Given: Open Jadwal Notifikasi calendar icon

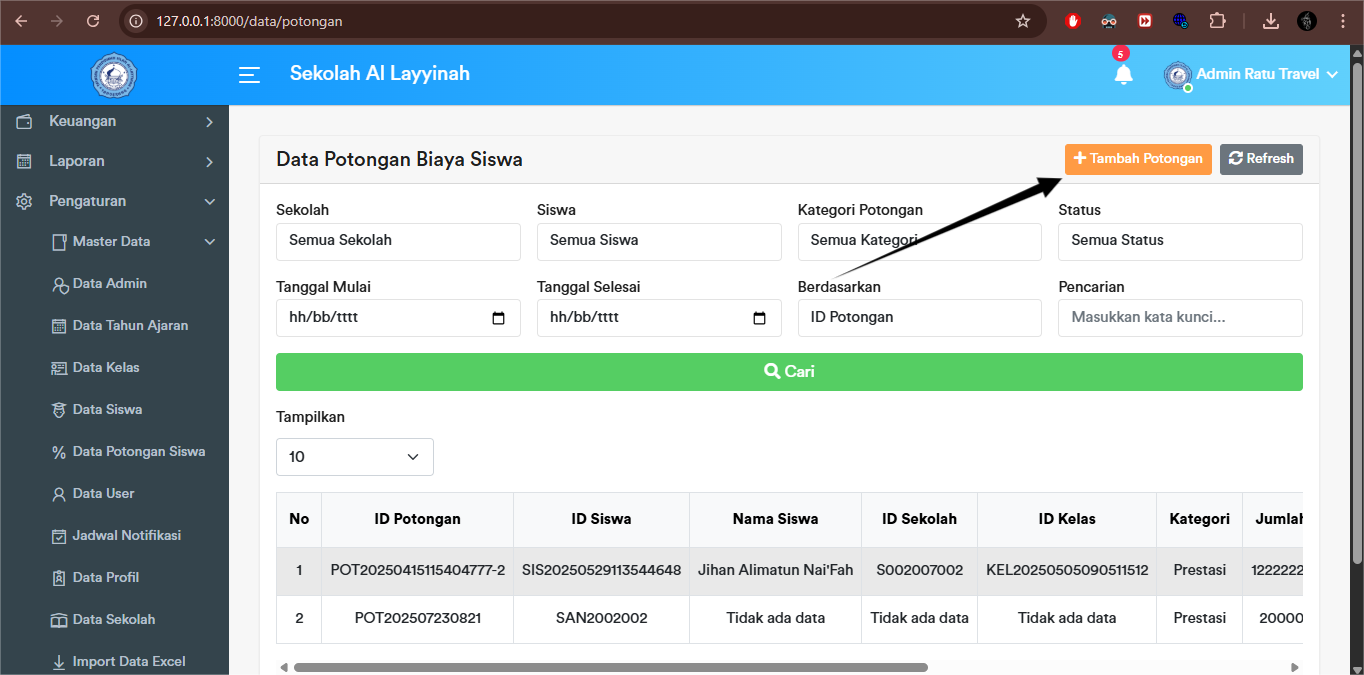Looking at the screenshot, I should coord(59,535).
